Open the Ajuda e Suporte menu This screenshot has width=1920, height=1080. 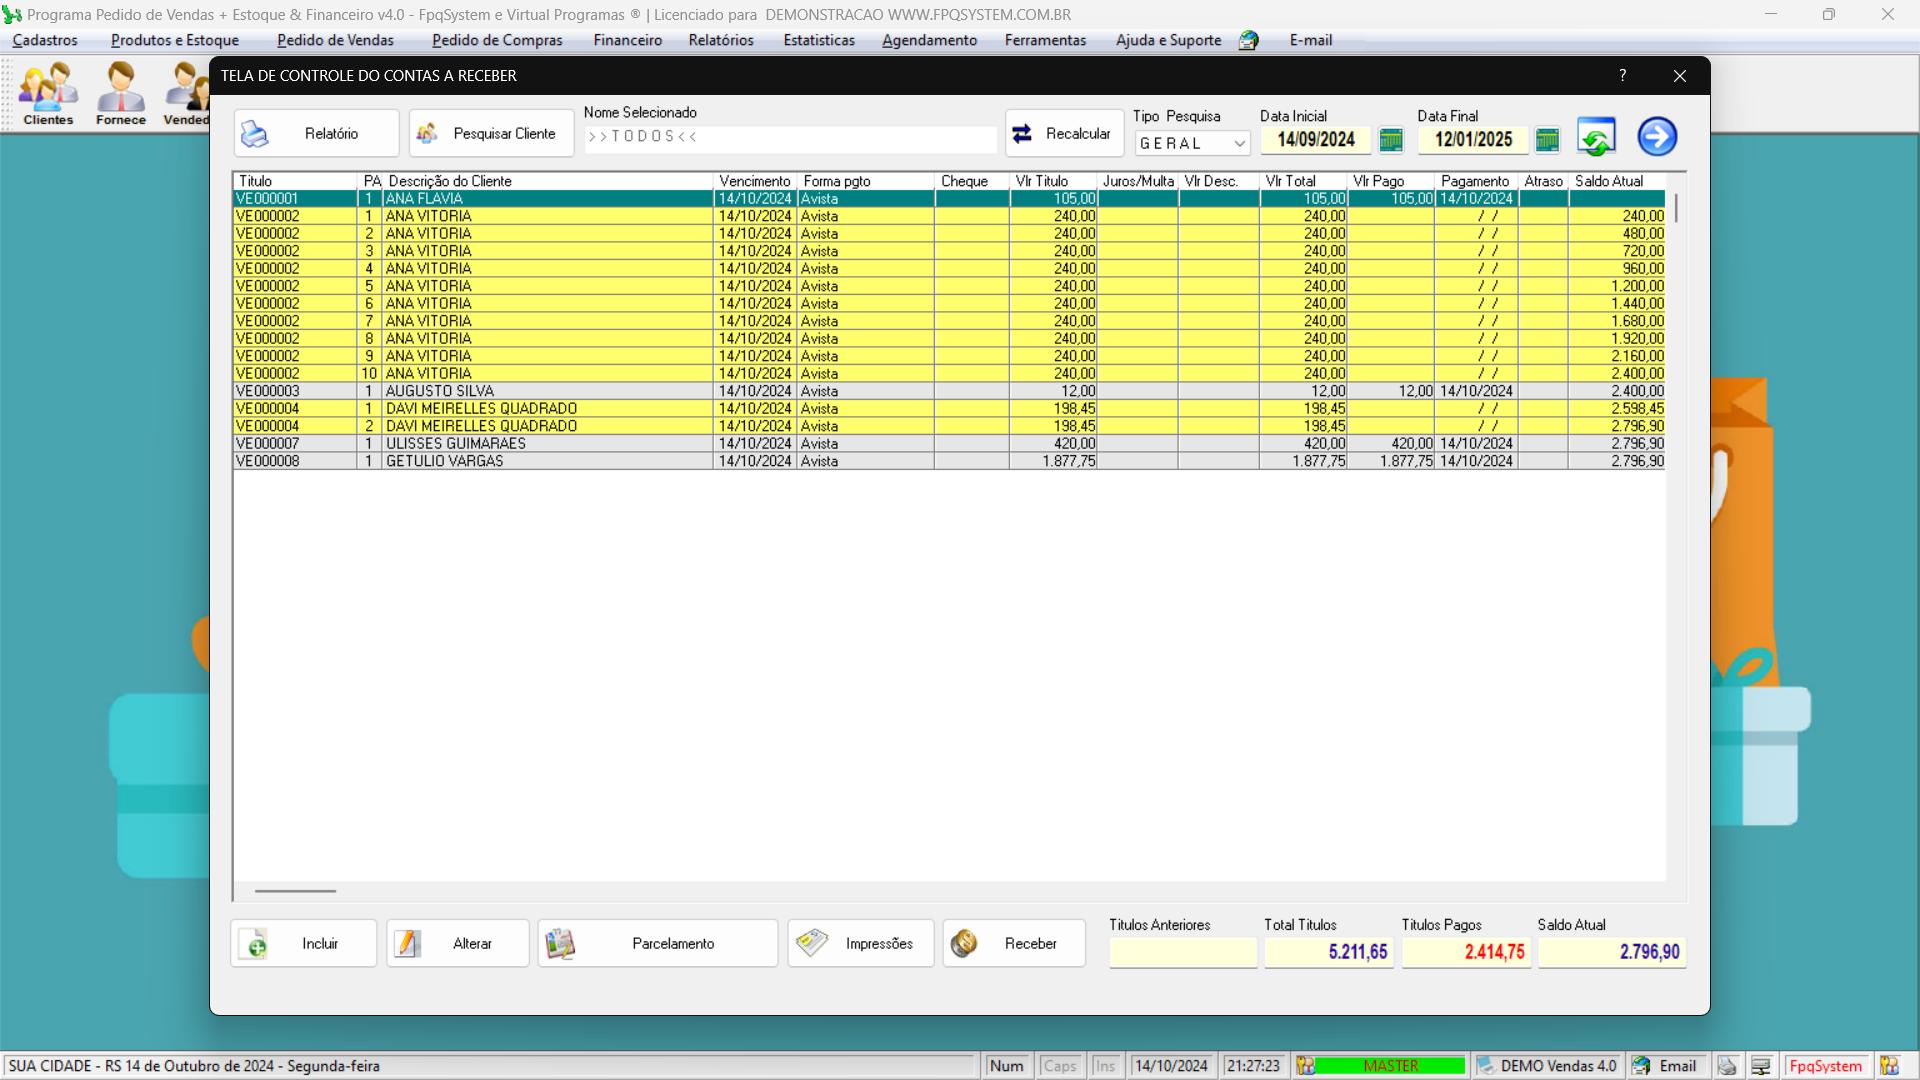point(1168,40)
